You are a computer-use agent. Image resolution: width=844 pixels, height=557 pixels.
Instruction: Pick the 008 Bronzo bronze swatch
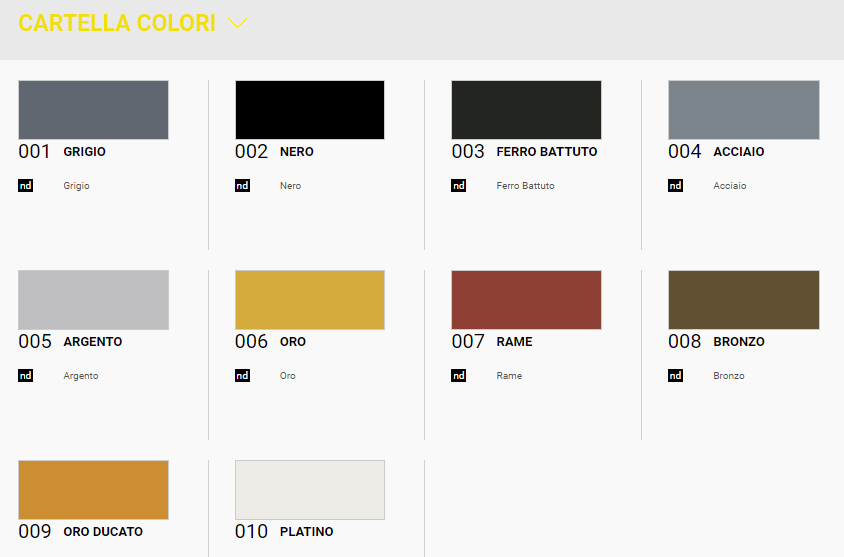pos(743,300)
